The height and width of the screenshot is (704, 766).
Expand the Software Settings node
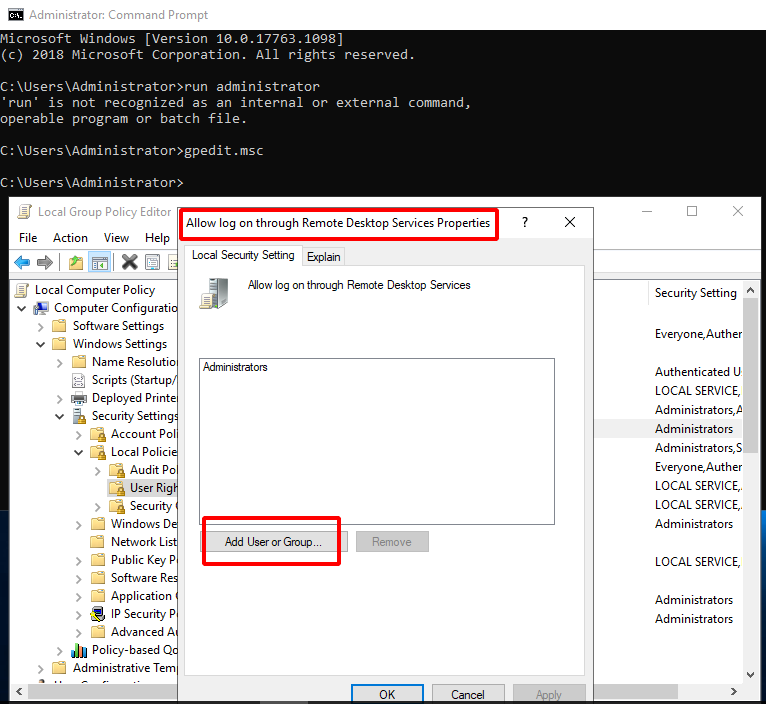41,326
